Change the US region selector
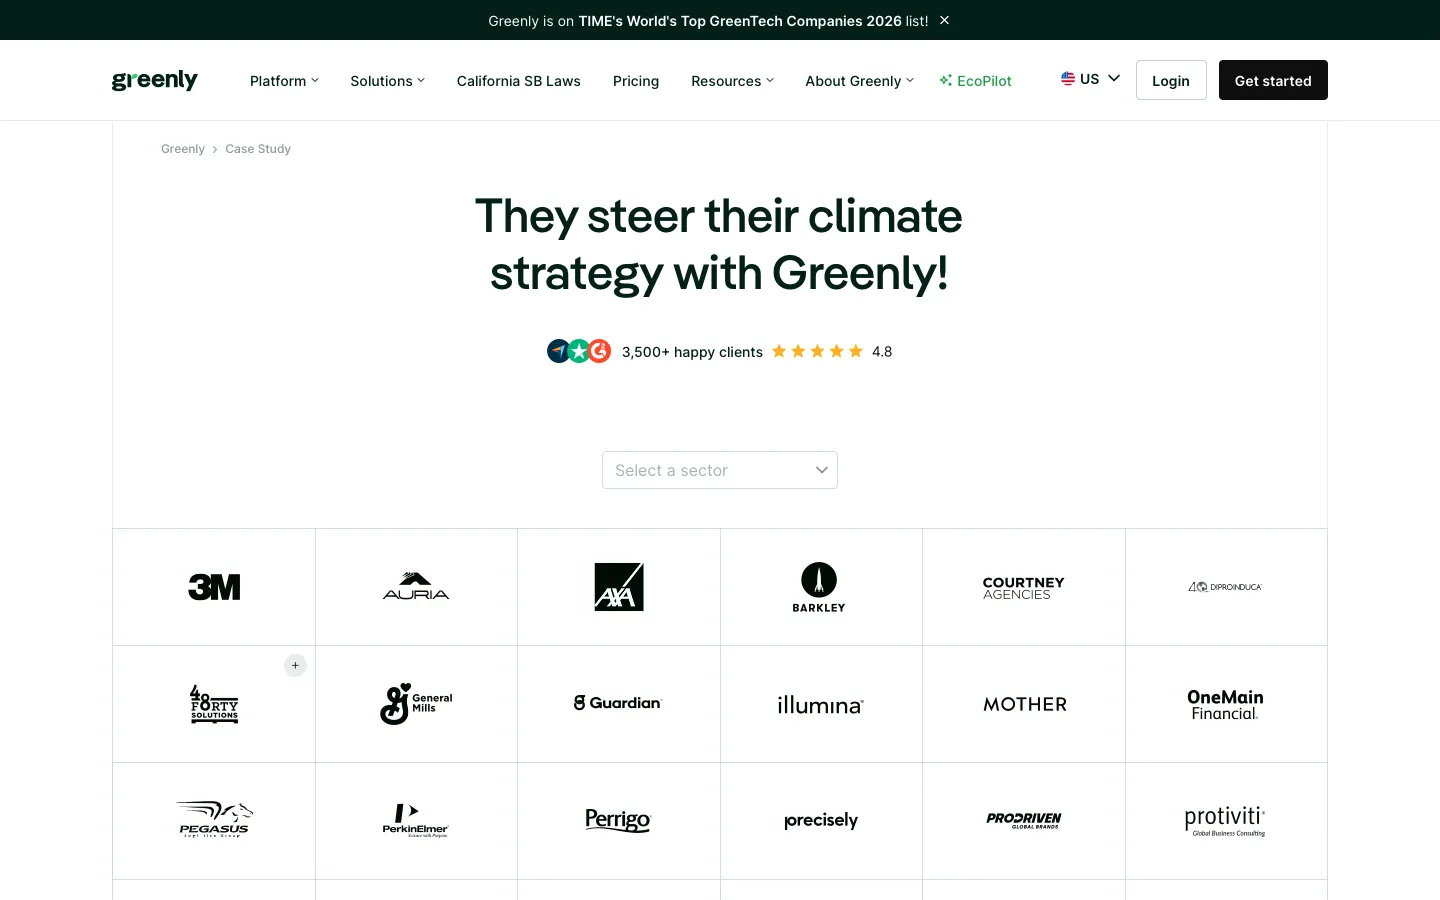The height and width of the screenshot is (900, 1440). tap(1090, 79)
